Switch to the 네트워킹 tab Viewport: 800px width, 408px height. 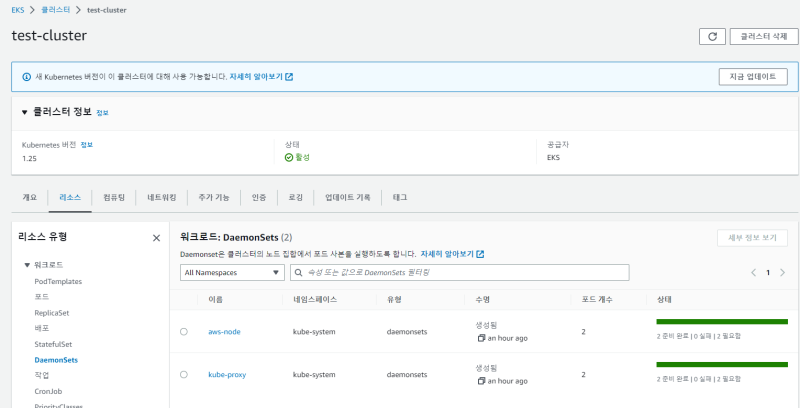coord(161,197)
